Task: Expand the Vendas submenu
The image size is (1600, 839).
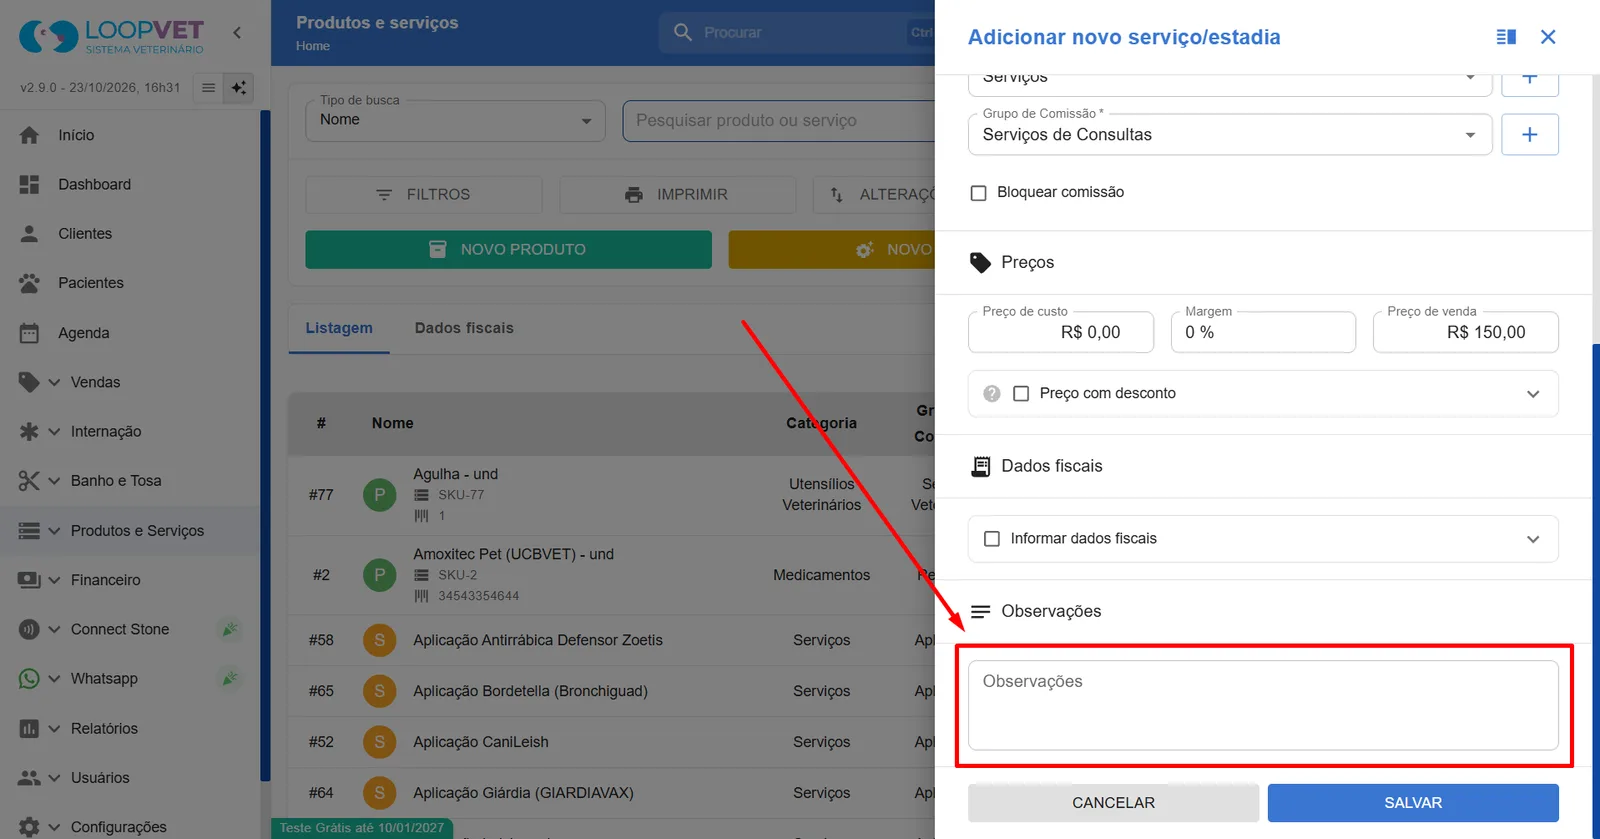Action: coord(54,382)
